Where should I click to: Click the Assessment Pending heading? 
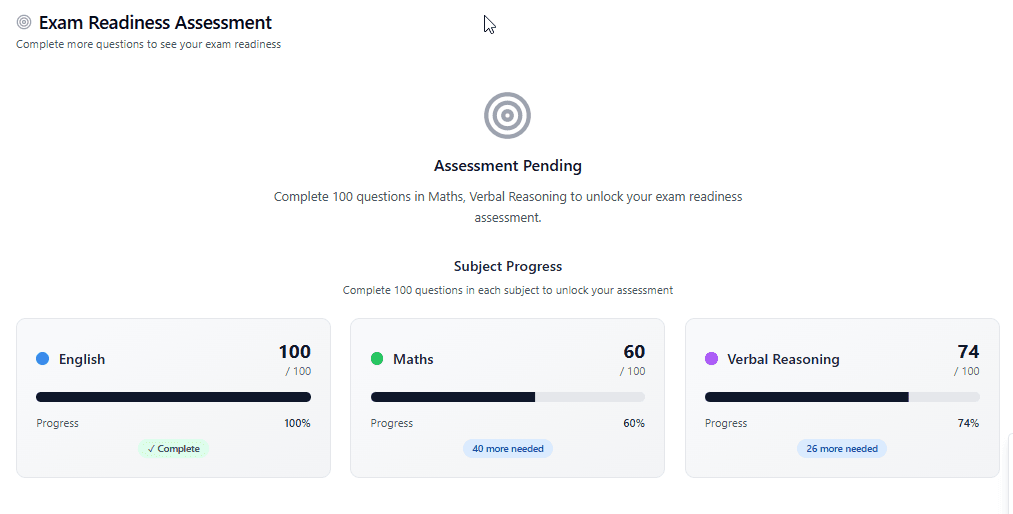pyautogui.click(x=508, y=166)
